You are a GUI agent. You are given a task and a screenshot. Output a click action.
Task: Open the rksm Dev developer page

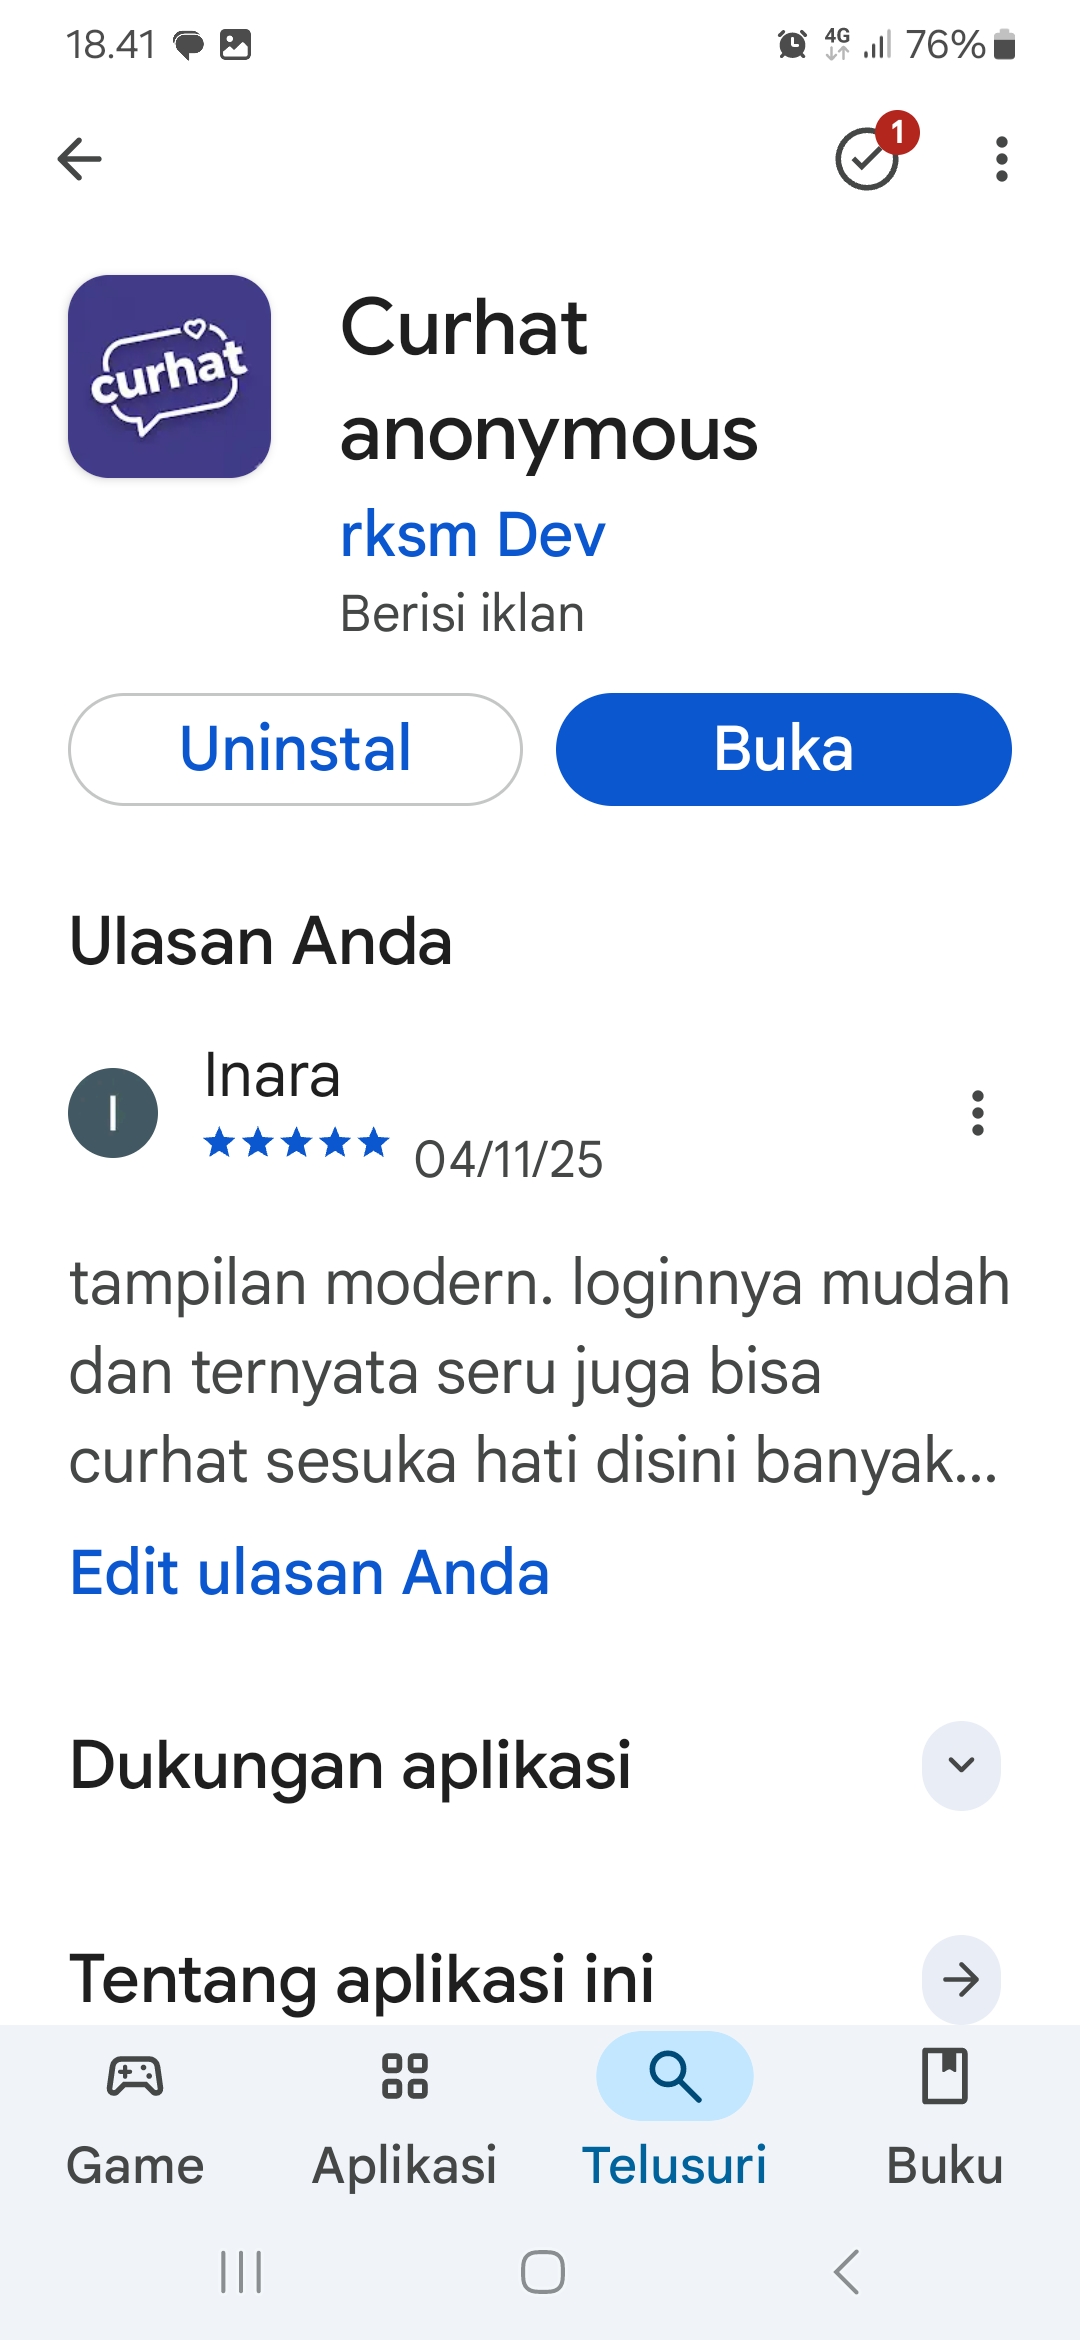pyautogui.click(x=472, y=534)
